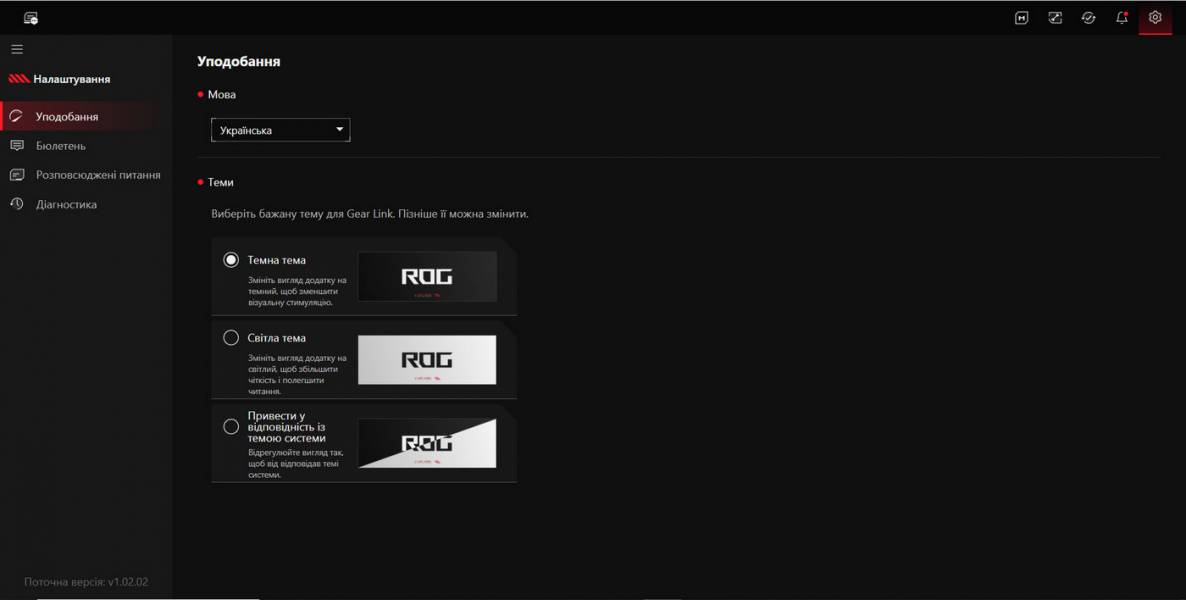The width and height of the screenshot is (1186, 600).
Task: Click the dark theme ROG preview image
Action: pyautogui.click(x=428, y=276)
